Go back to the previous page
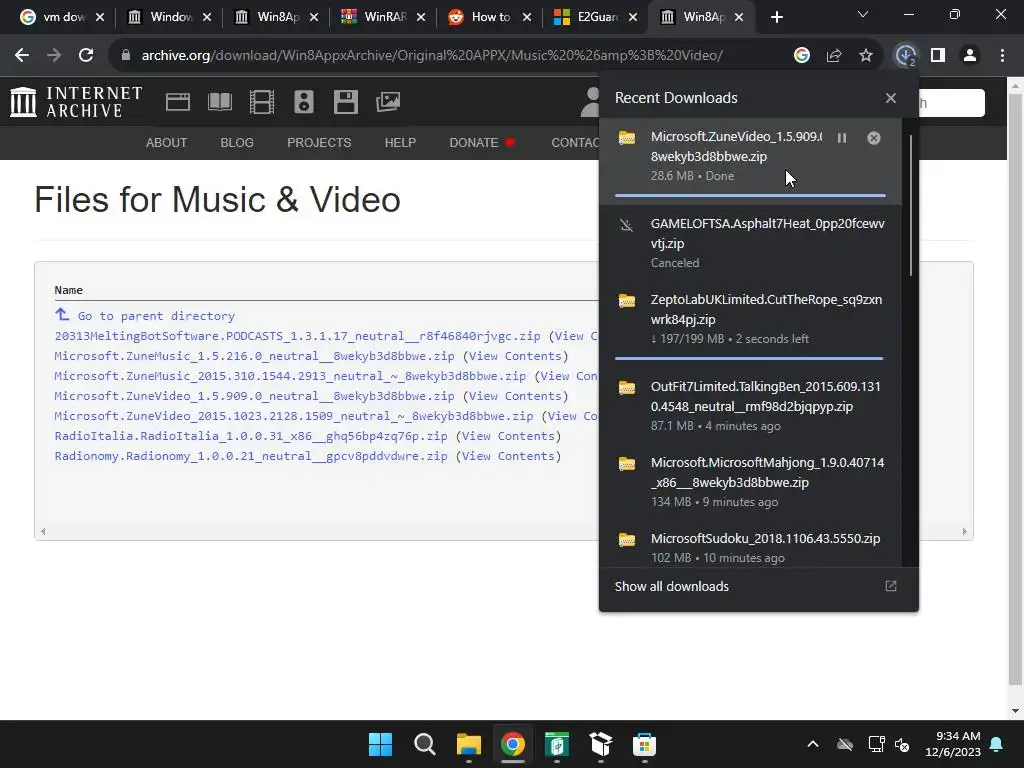 22,56
